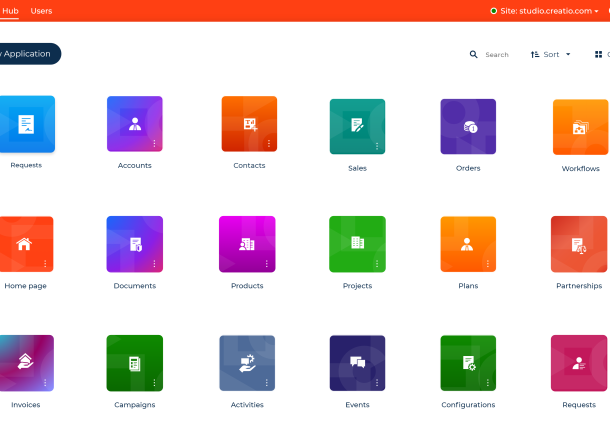
Task: Open three-dot menu on Configurations tile
Action: pos(488,383)
